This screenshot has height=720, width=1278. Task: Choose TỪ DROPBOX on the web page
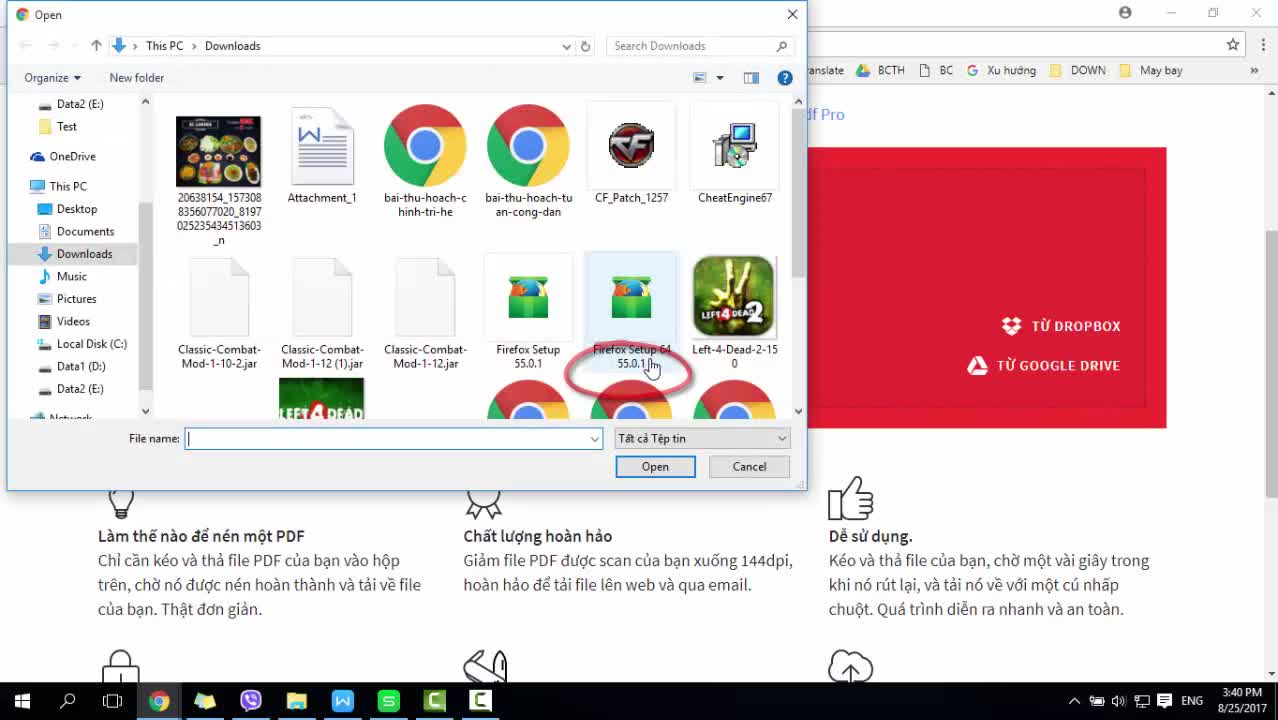[x=1060, y=326]
